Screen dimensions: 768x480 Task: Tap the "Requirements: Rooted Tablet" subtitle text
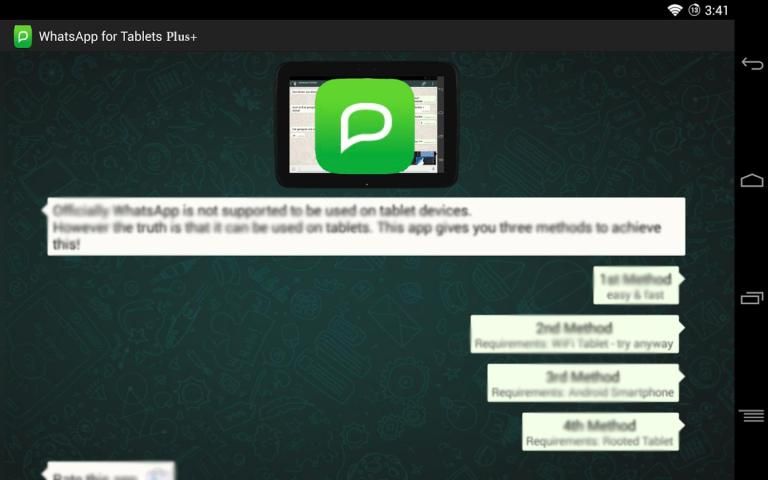(x=601, y=441)
